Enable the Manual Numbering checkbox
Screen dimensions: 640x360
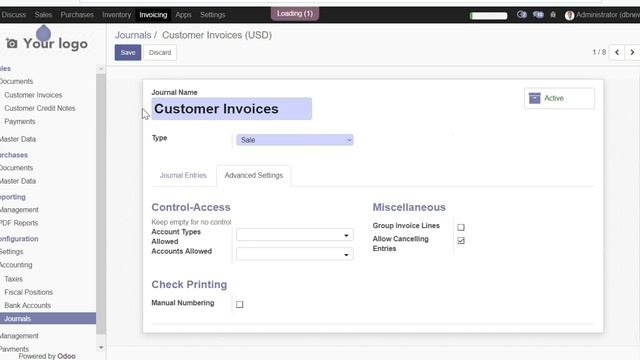[x=240, y=304]
